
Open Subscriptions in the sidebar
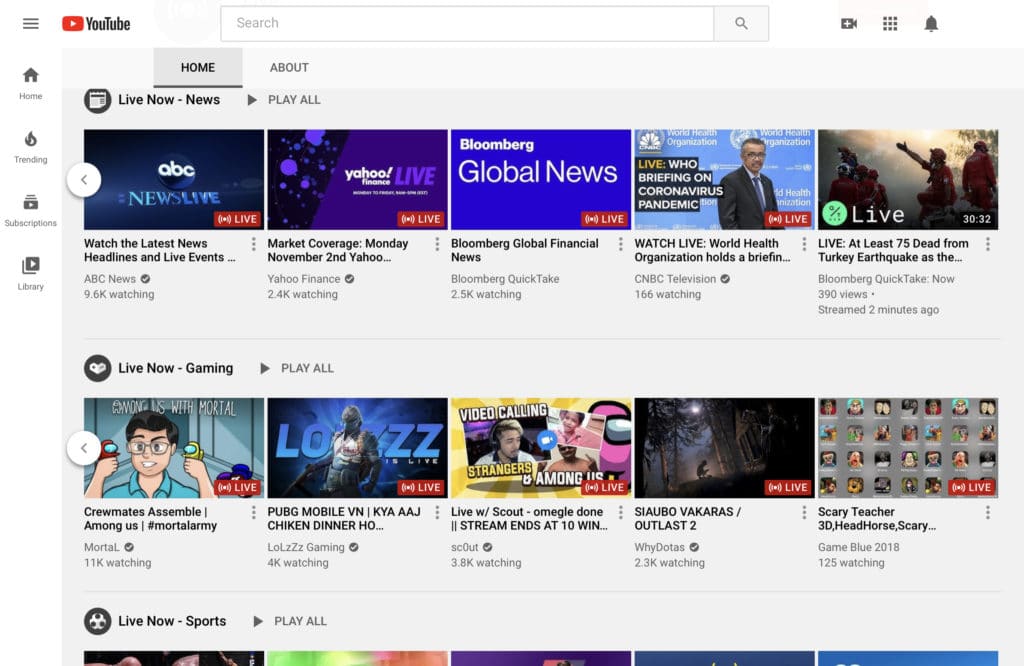[x=31, y=210]
